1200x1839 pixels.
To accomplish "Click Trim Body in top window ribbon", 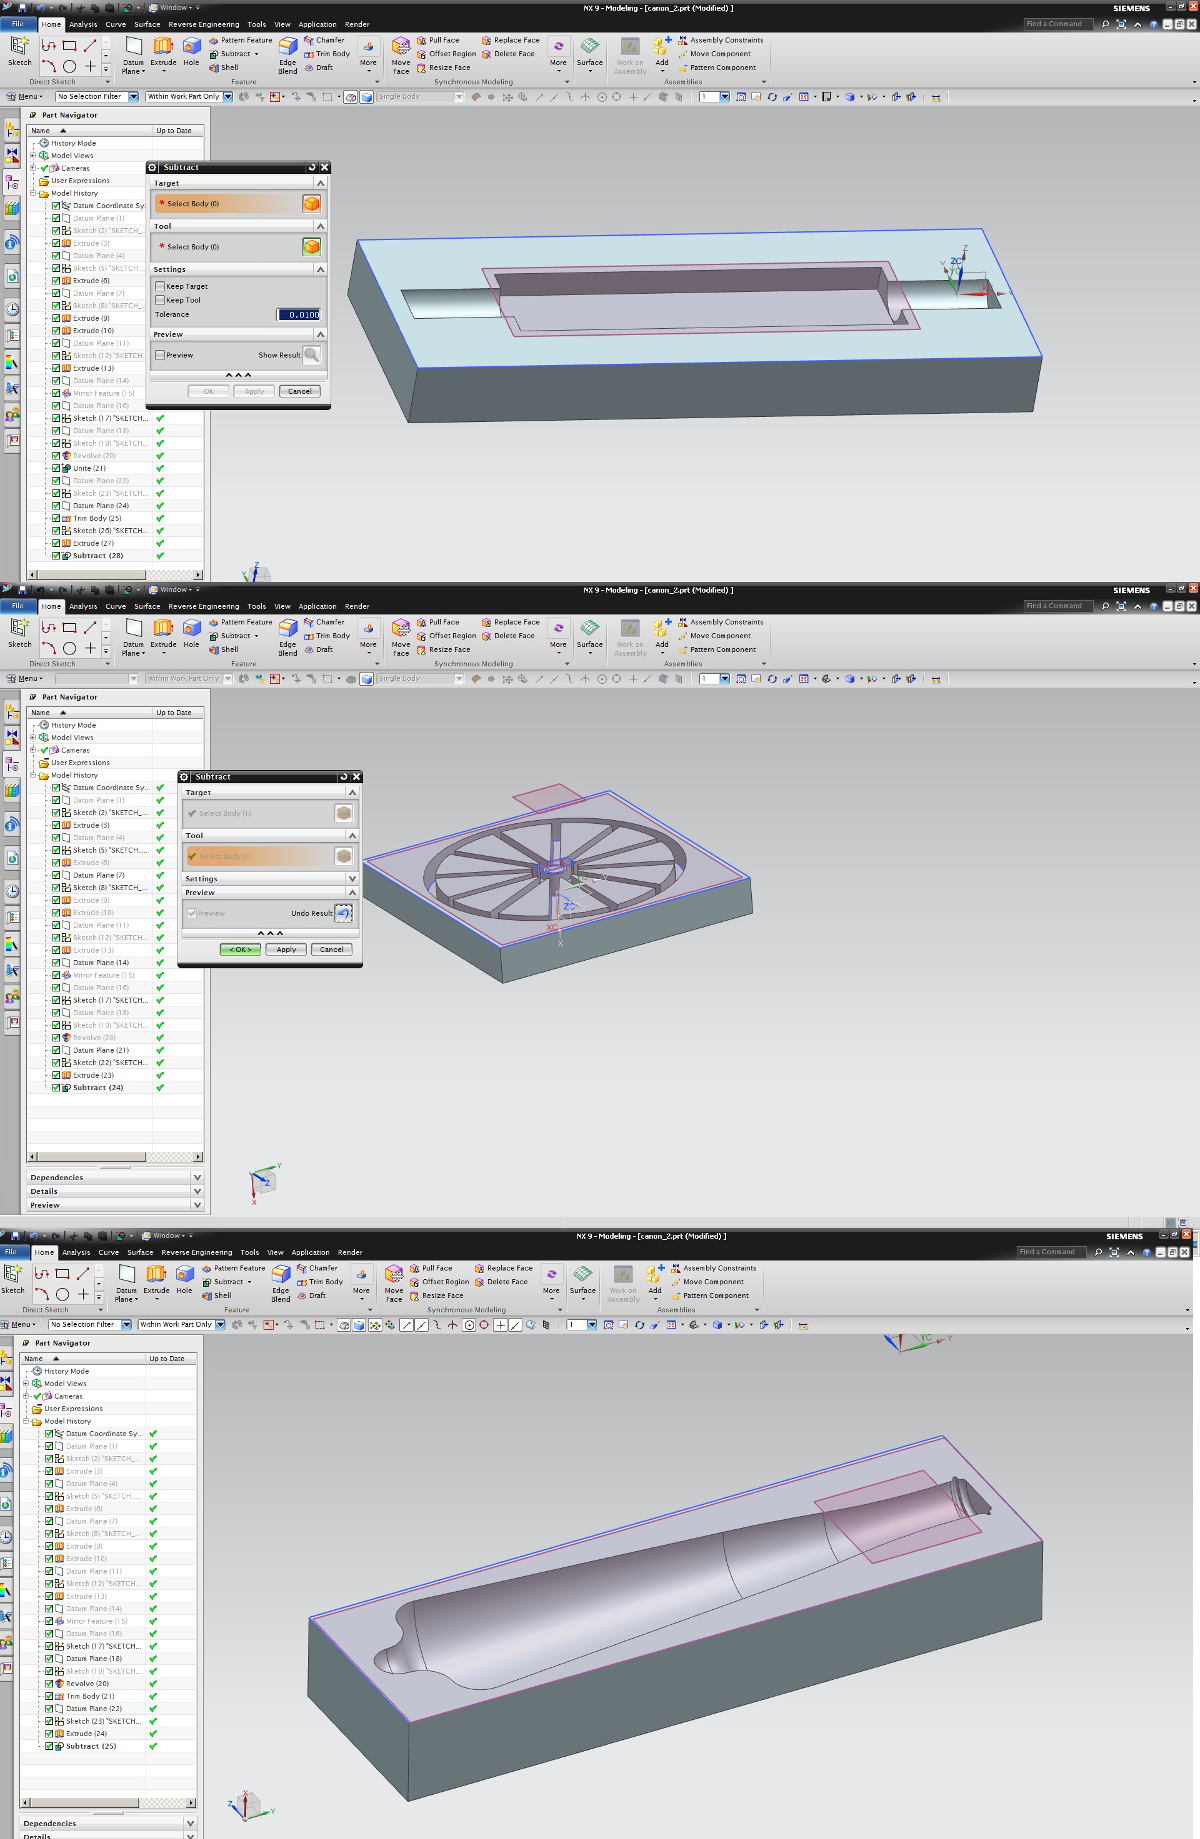I will 327,54.
